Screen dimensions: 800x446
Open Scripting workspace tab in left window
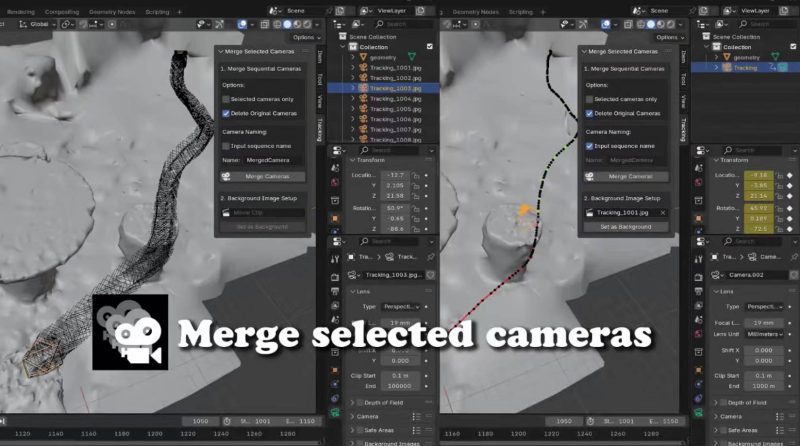pos(157,12)
